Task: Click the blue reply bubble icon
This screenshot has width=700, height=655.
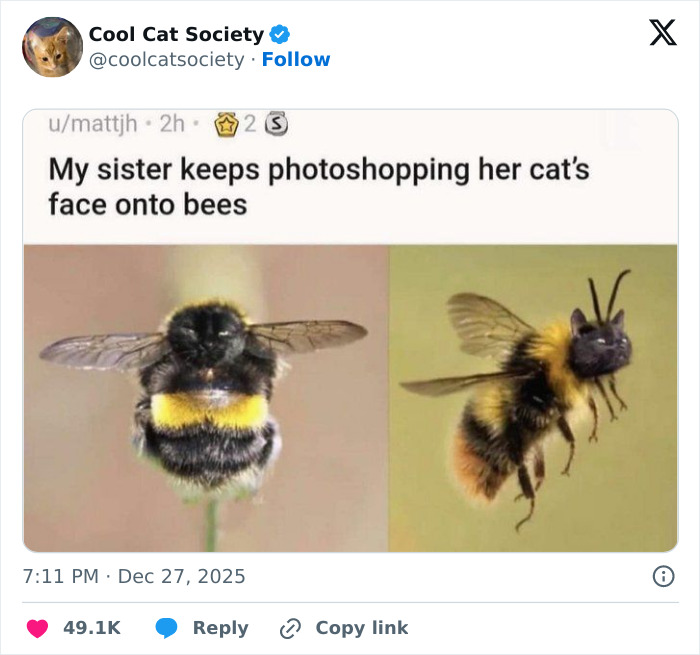Action: pos(167,628)
